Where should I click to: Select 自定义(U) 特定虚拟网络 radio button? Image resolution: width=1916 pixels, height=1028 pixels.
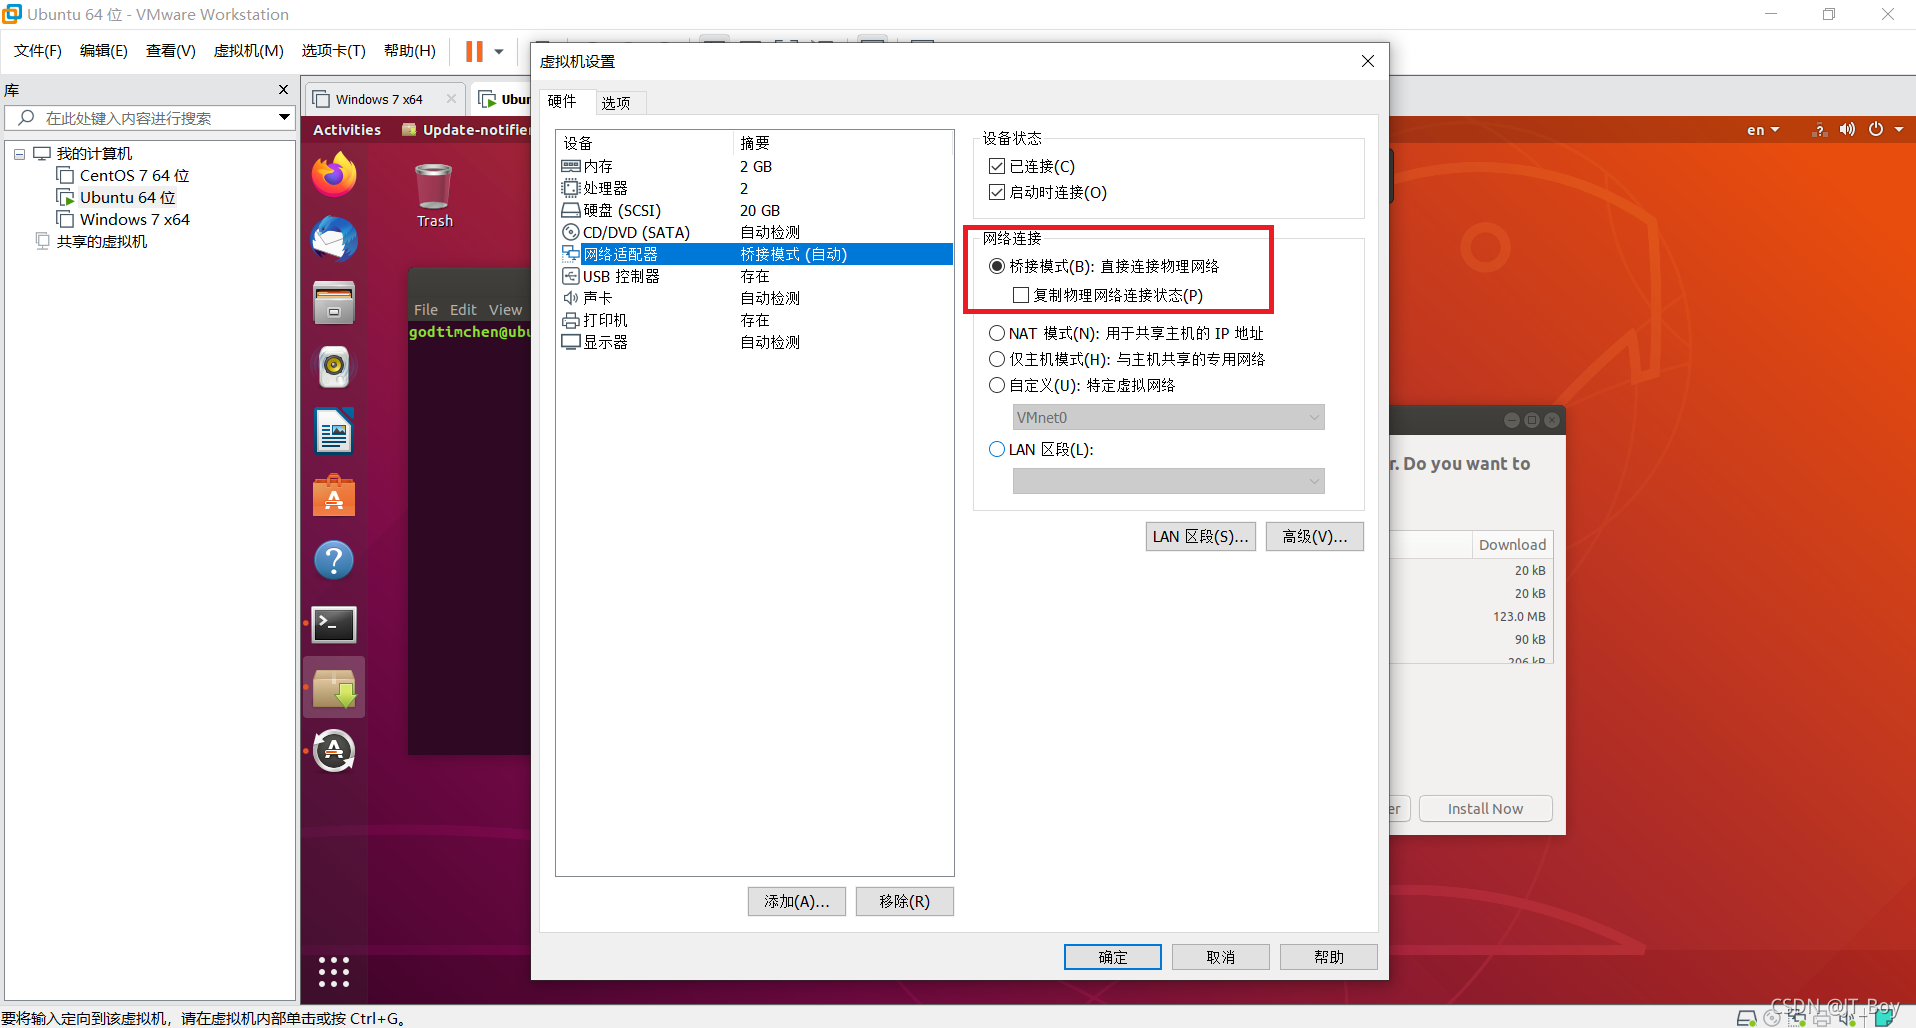997,385
